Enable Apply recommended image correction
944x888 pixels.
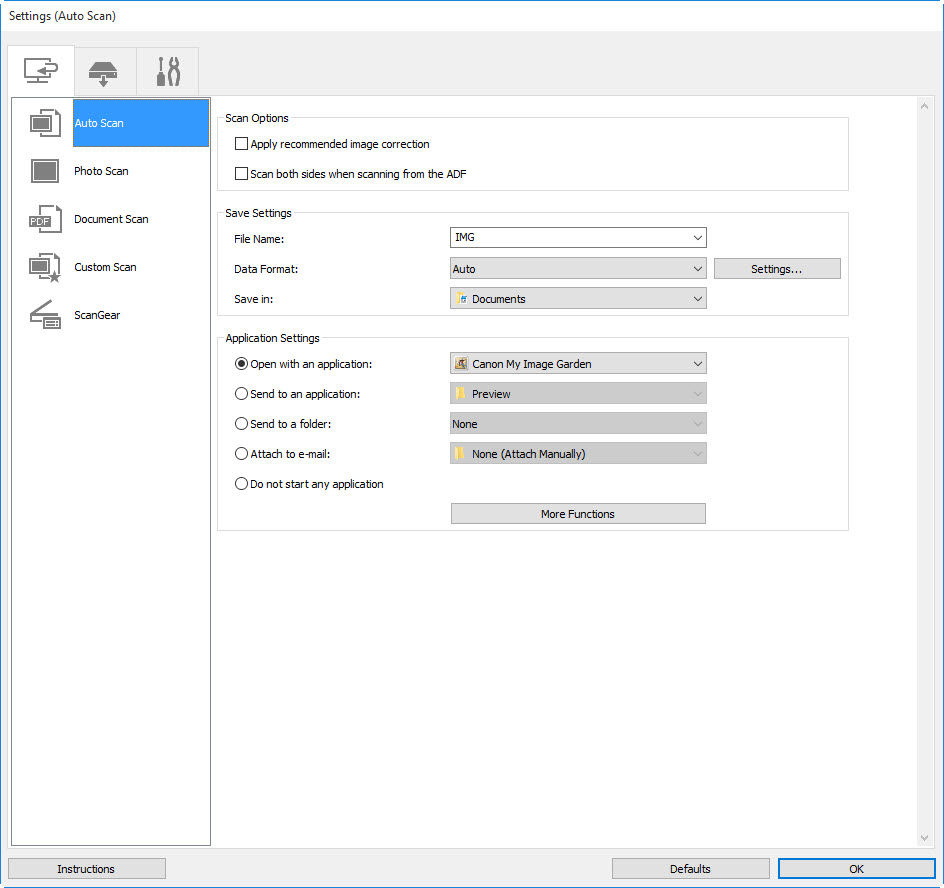coord(241,143)
